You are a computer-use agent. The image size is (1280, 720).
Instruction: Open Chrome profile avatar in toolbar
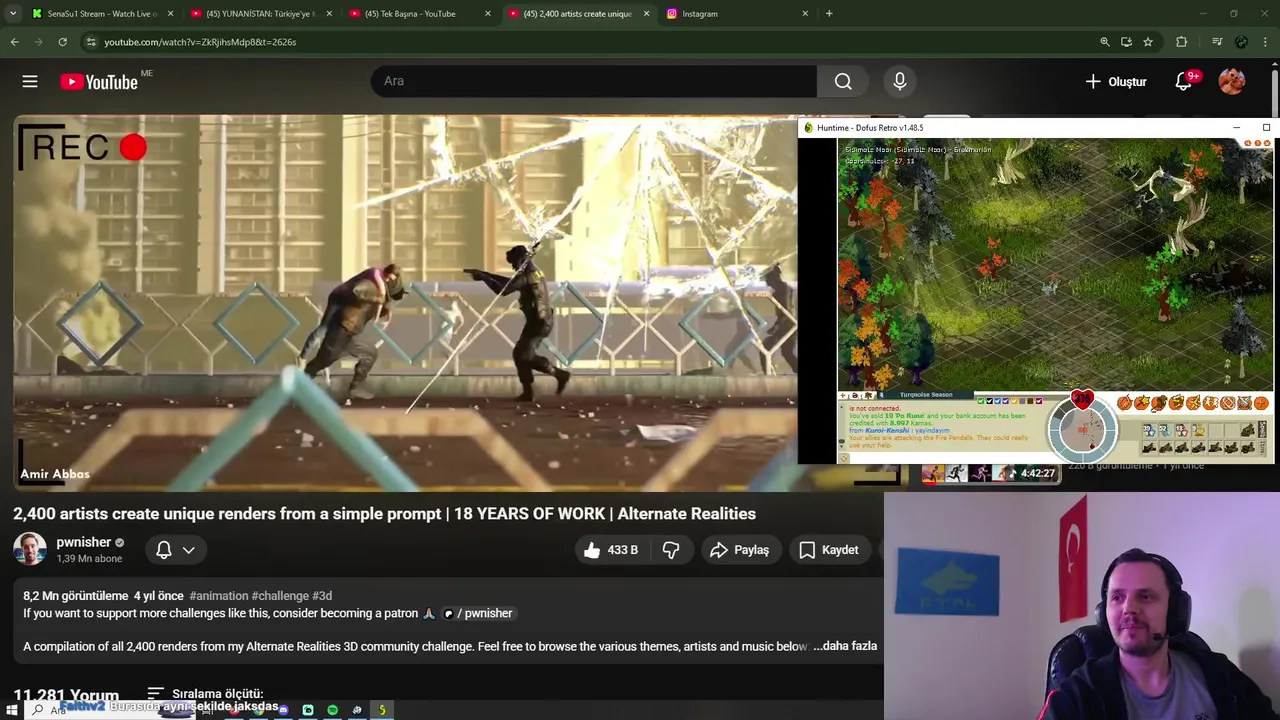1241,42
